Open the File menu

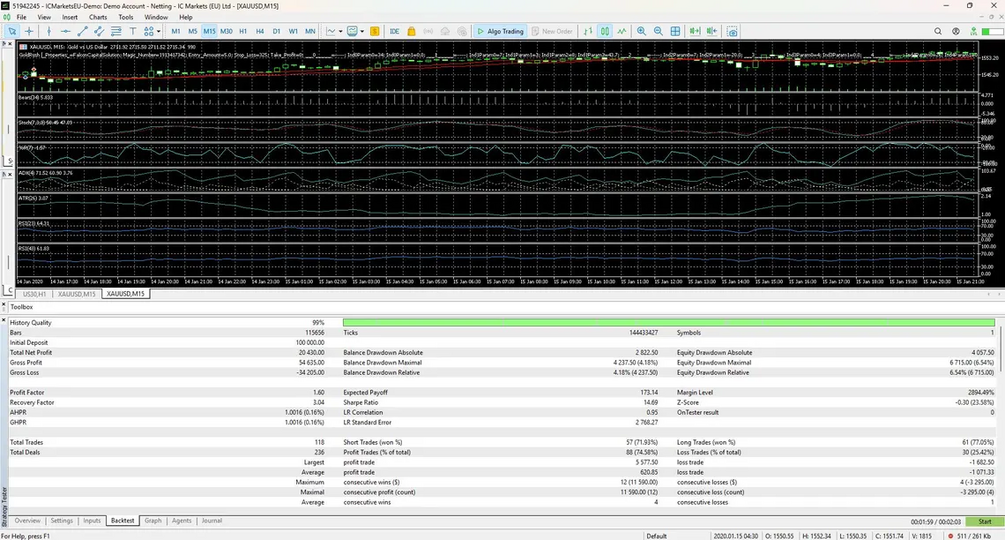(x=21, y=17)
